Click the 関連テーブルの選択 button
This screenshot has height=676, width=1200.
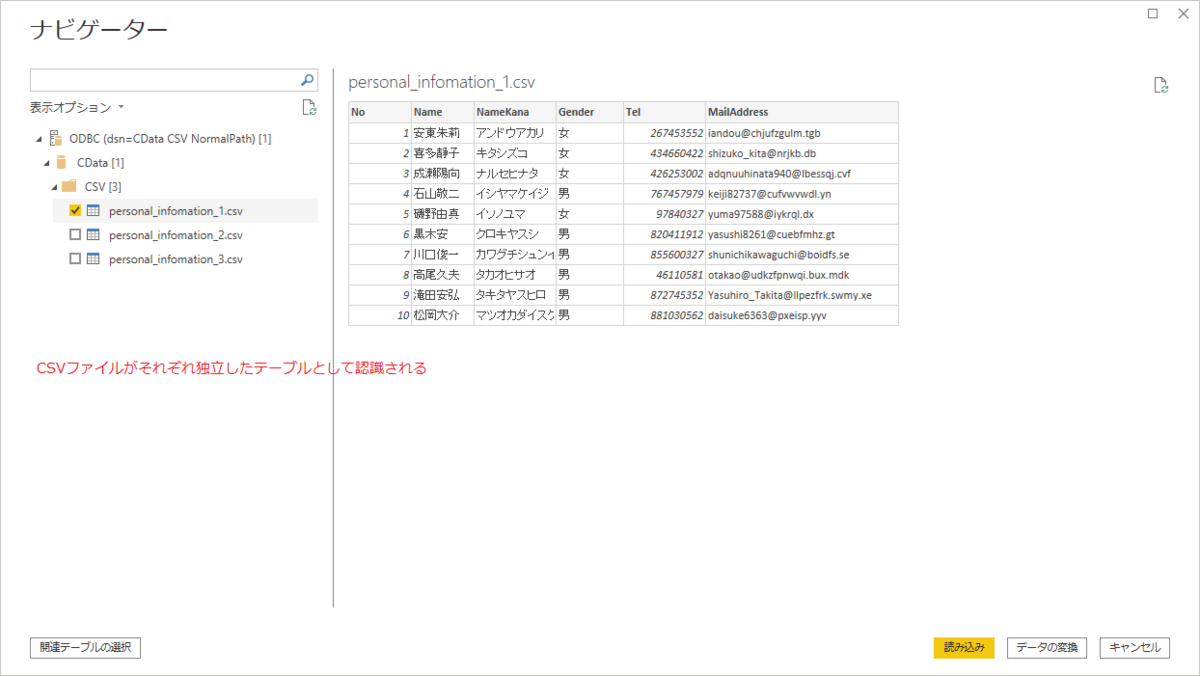84,647
